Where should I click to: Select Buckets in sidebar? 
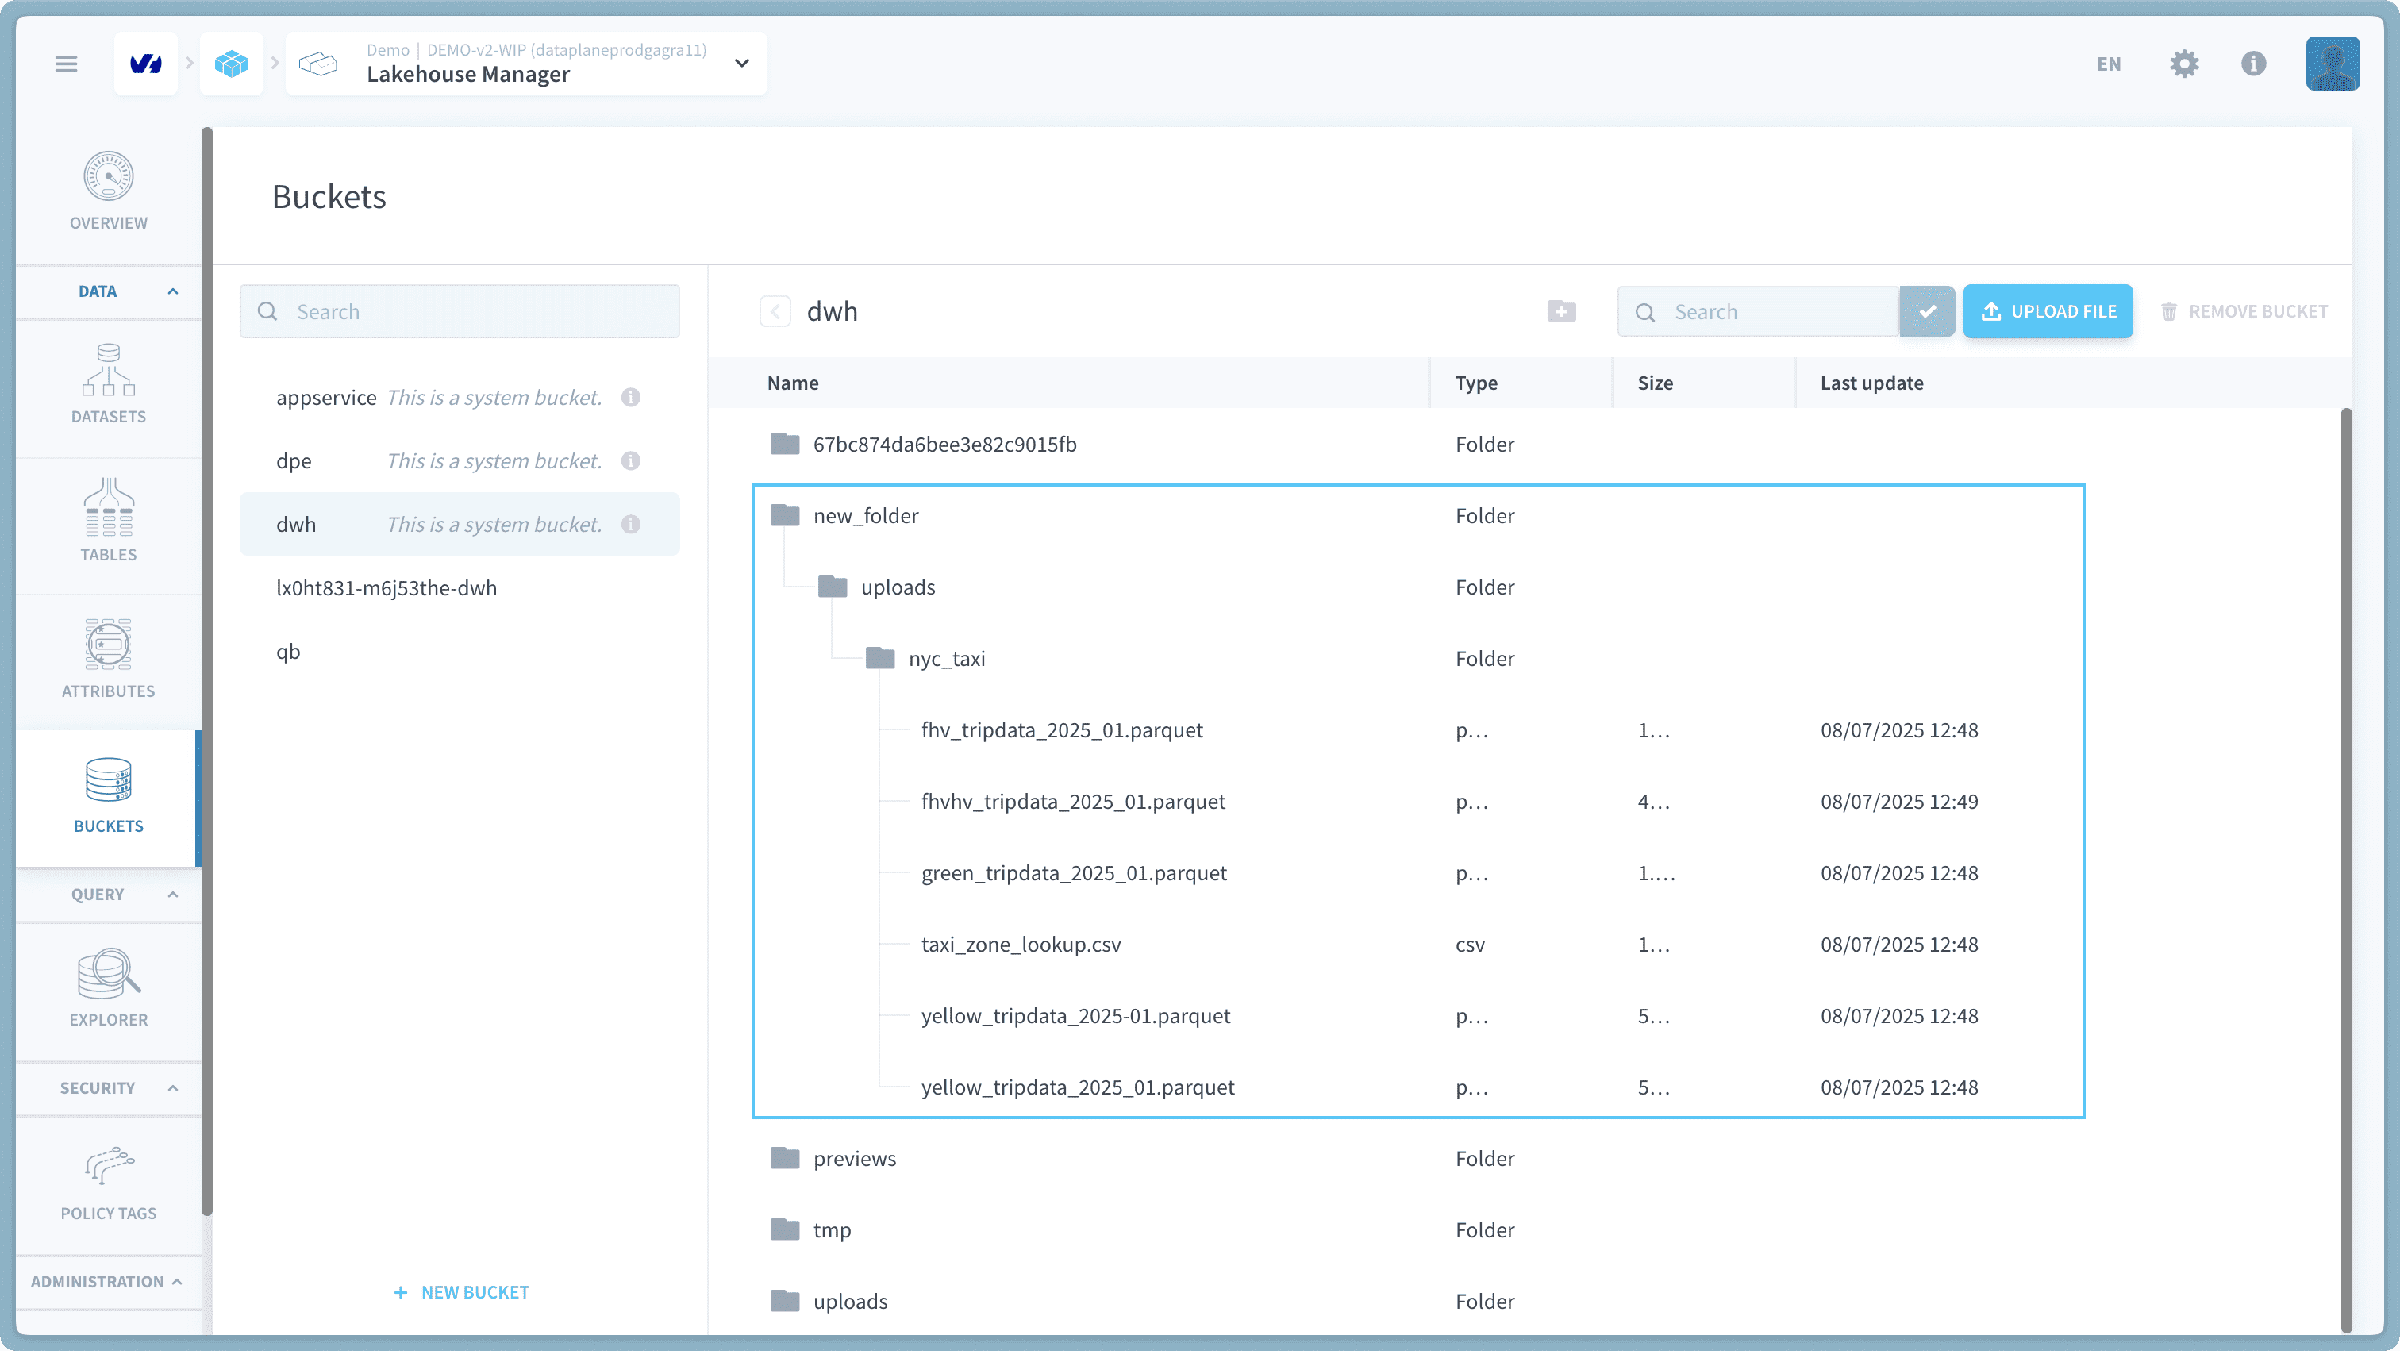(109, 797)
